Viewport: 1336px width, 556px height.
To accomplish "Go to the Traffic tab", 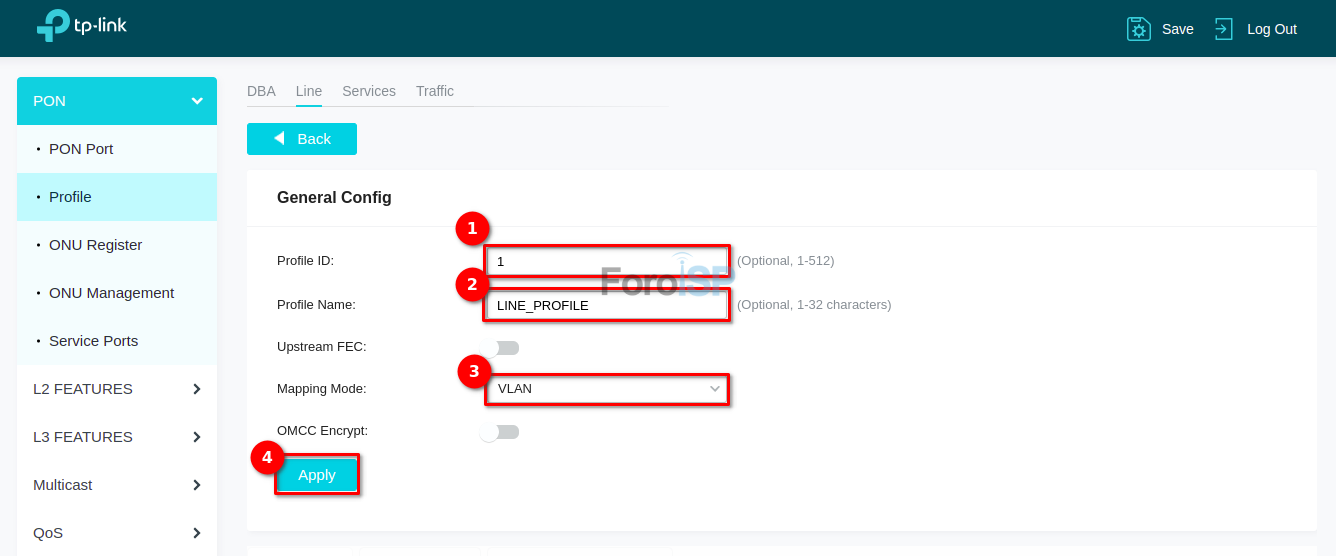I will 435,91.
